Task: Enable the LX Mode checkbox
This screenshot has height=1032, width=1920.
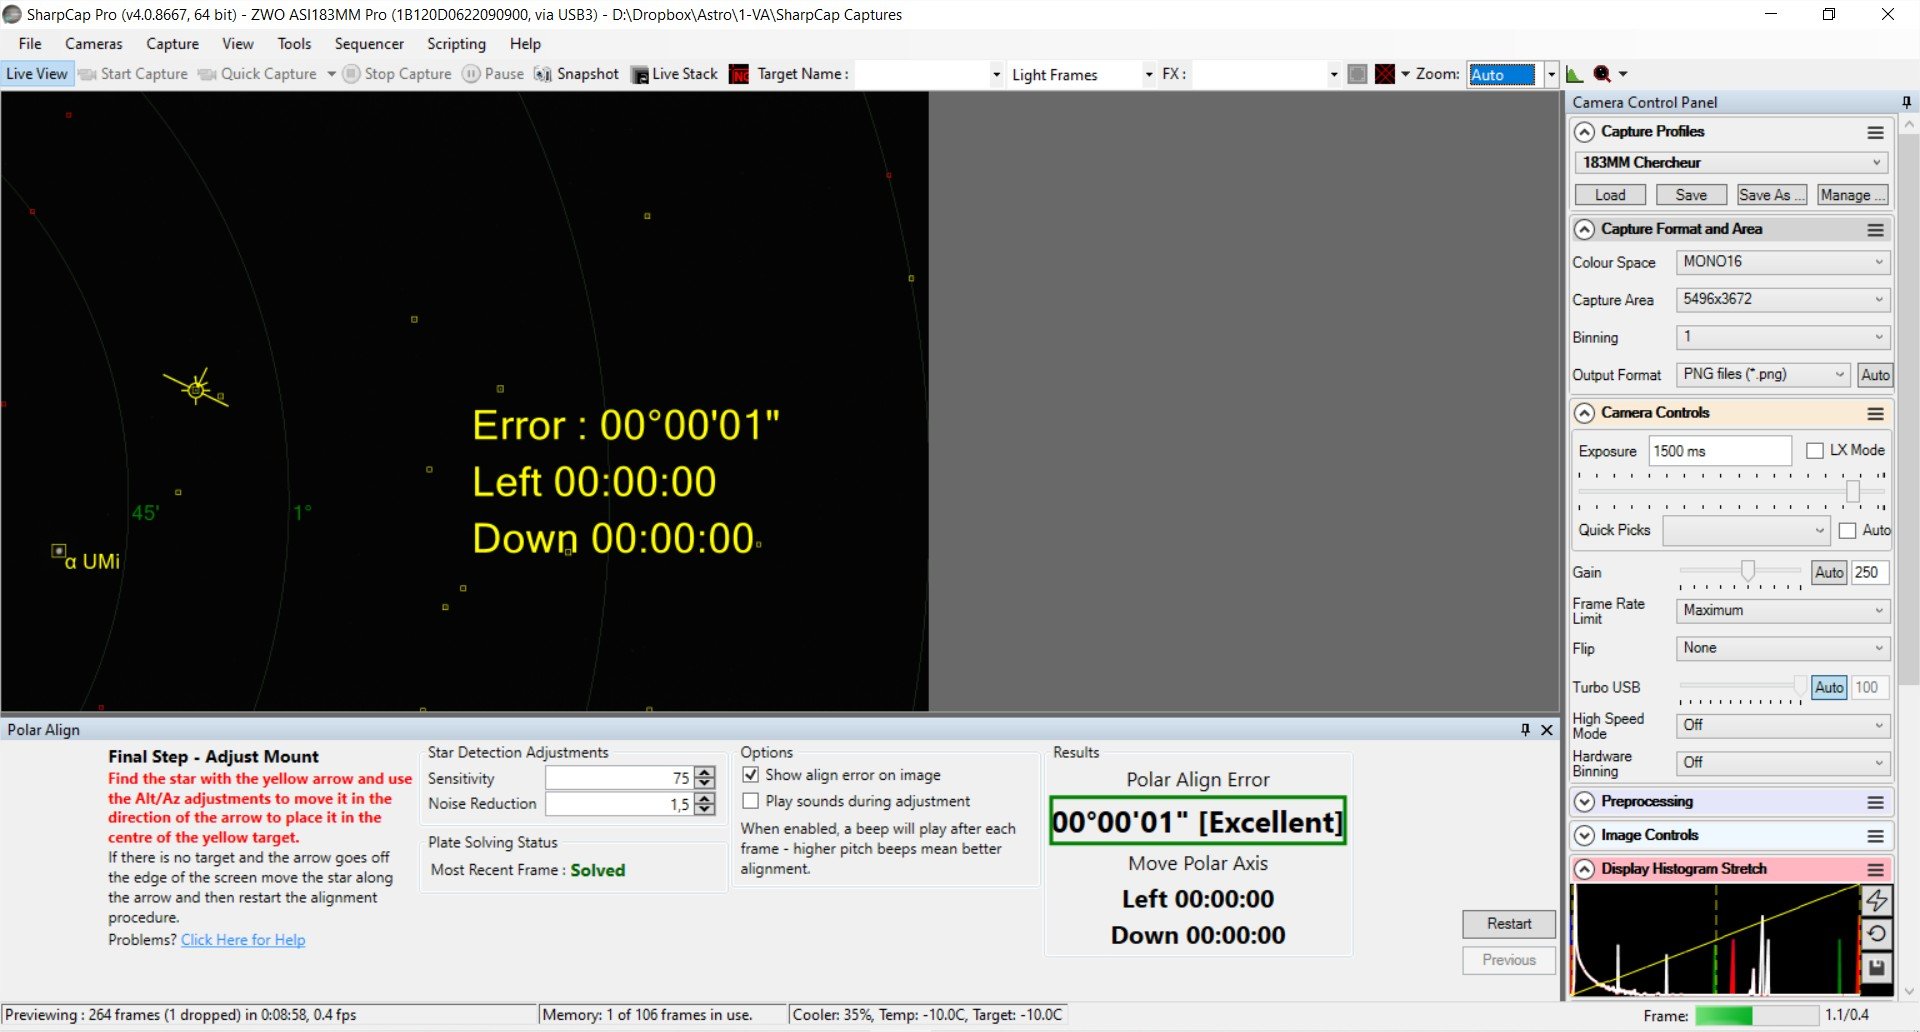Action: pos(1815,451)
